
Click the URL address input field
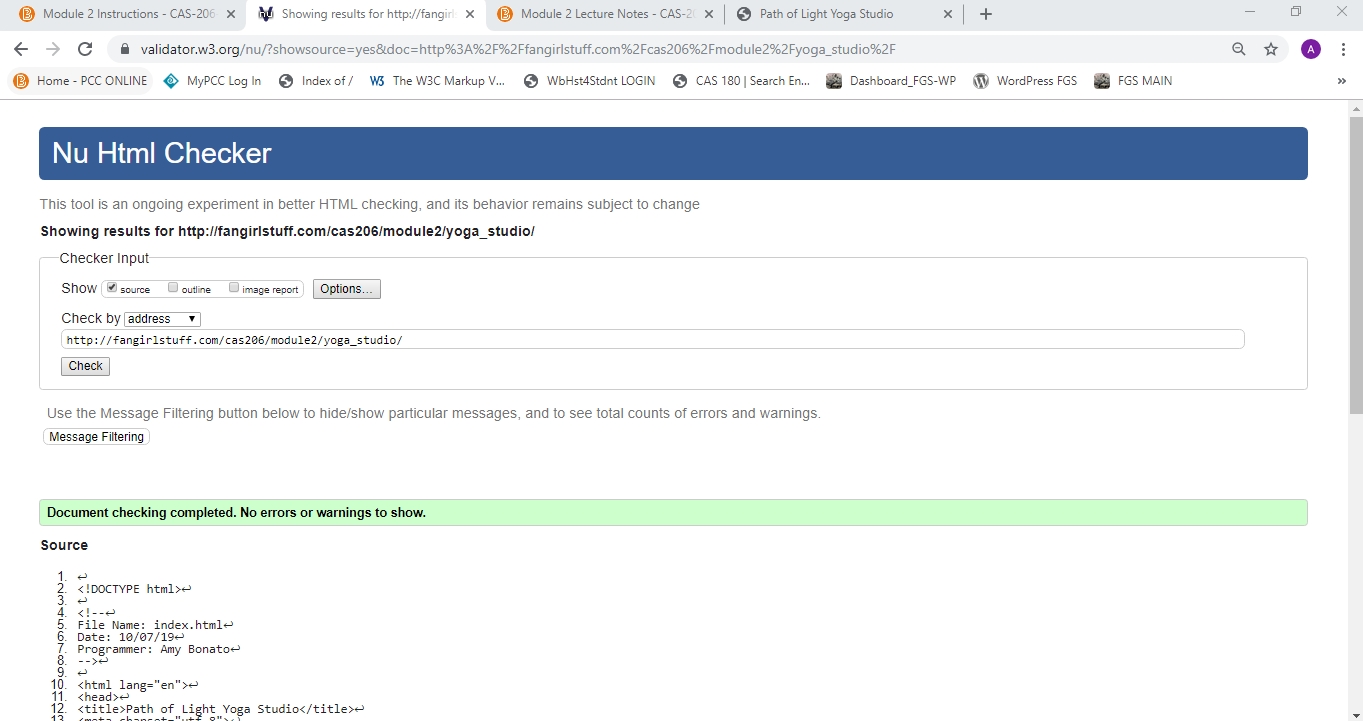(x=652, y=340)
